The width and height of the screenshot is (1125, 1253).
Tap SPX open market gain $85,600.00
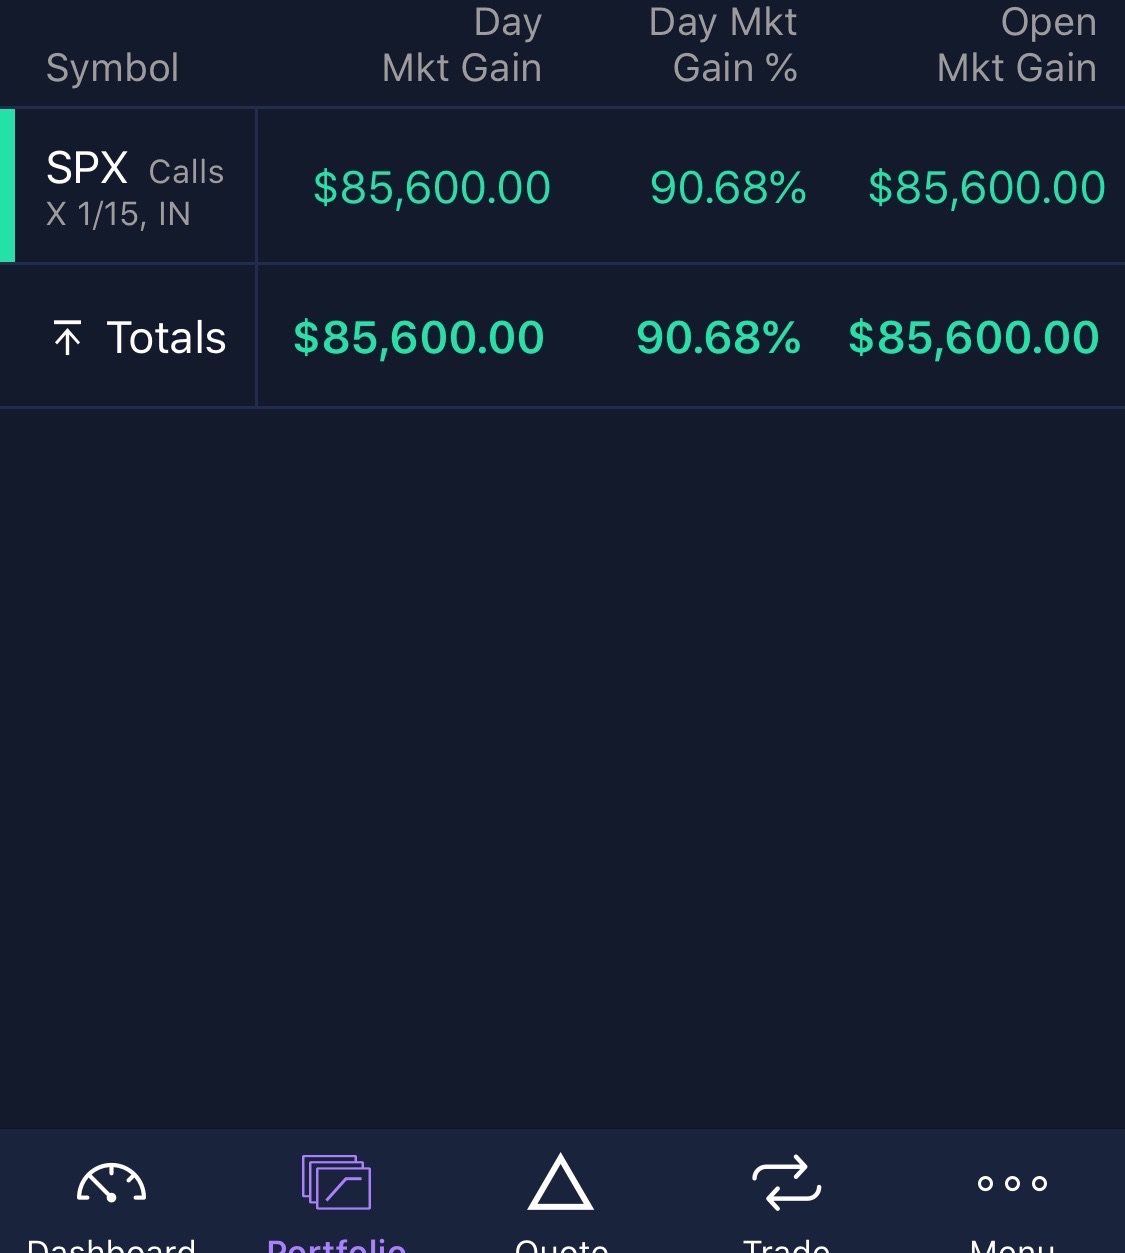[986, 188]
